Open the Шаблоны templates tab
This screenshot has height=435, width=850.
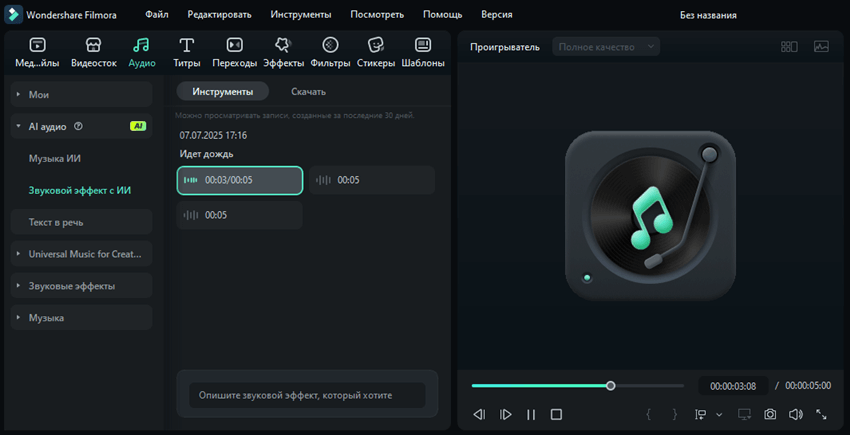[x=423, y=53]
